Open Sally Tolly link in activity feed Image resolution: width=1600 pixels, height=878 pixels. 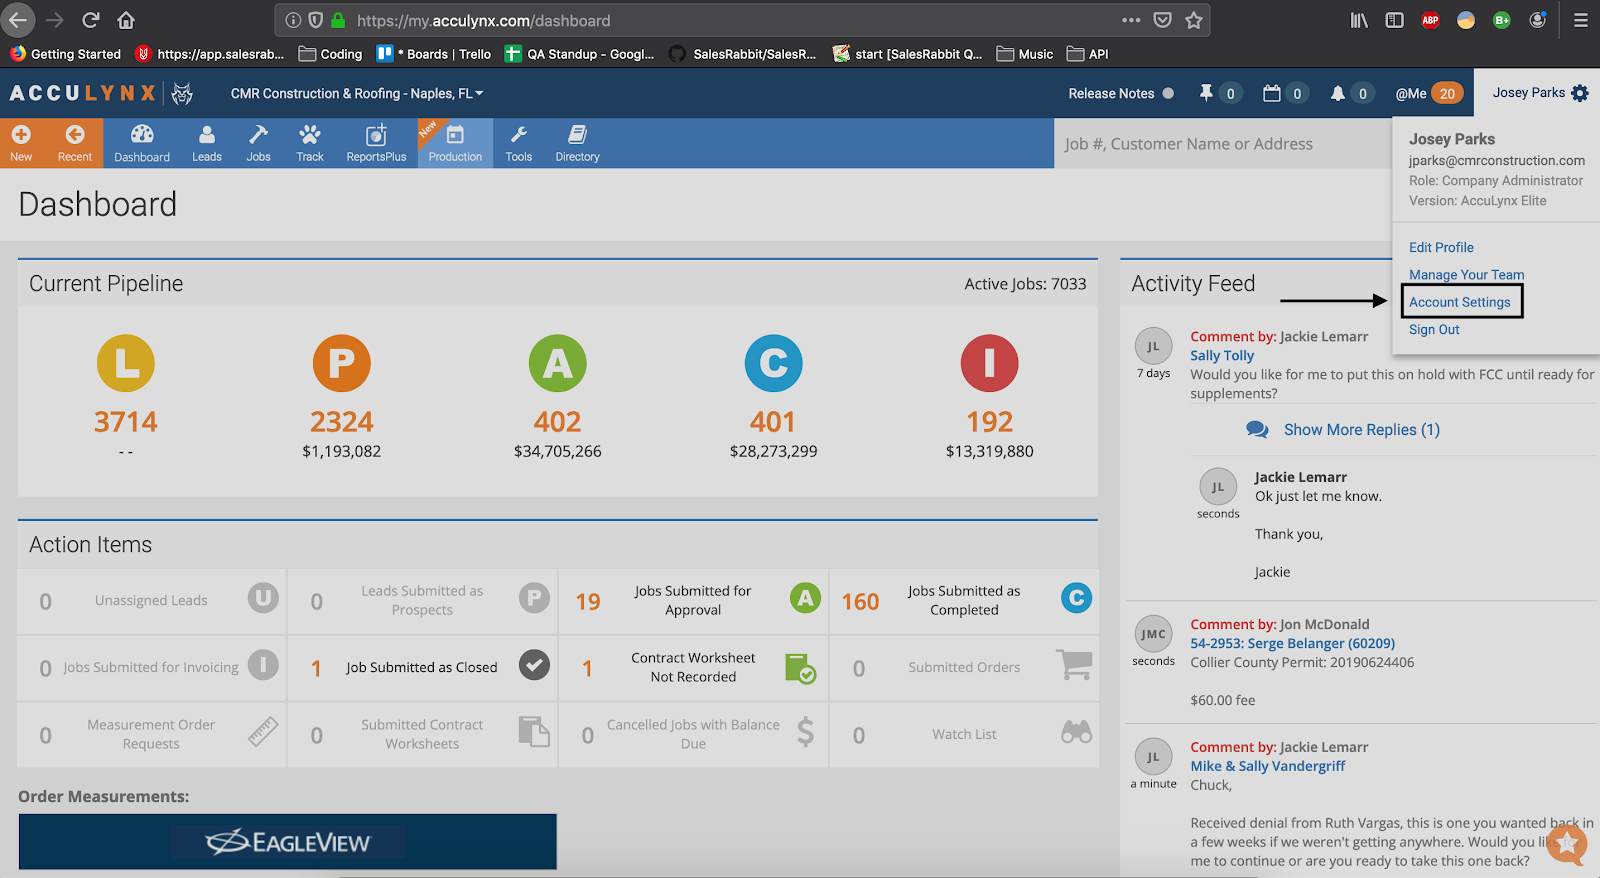1221,355
